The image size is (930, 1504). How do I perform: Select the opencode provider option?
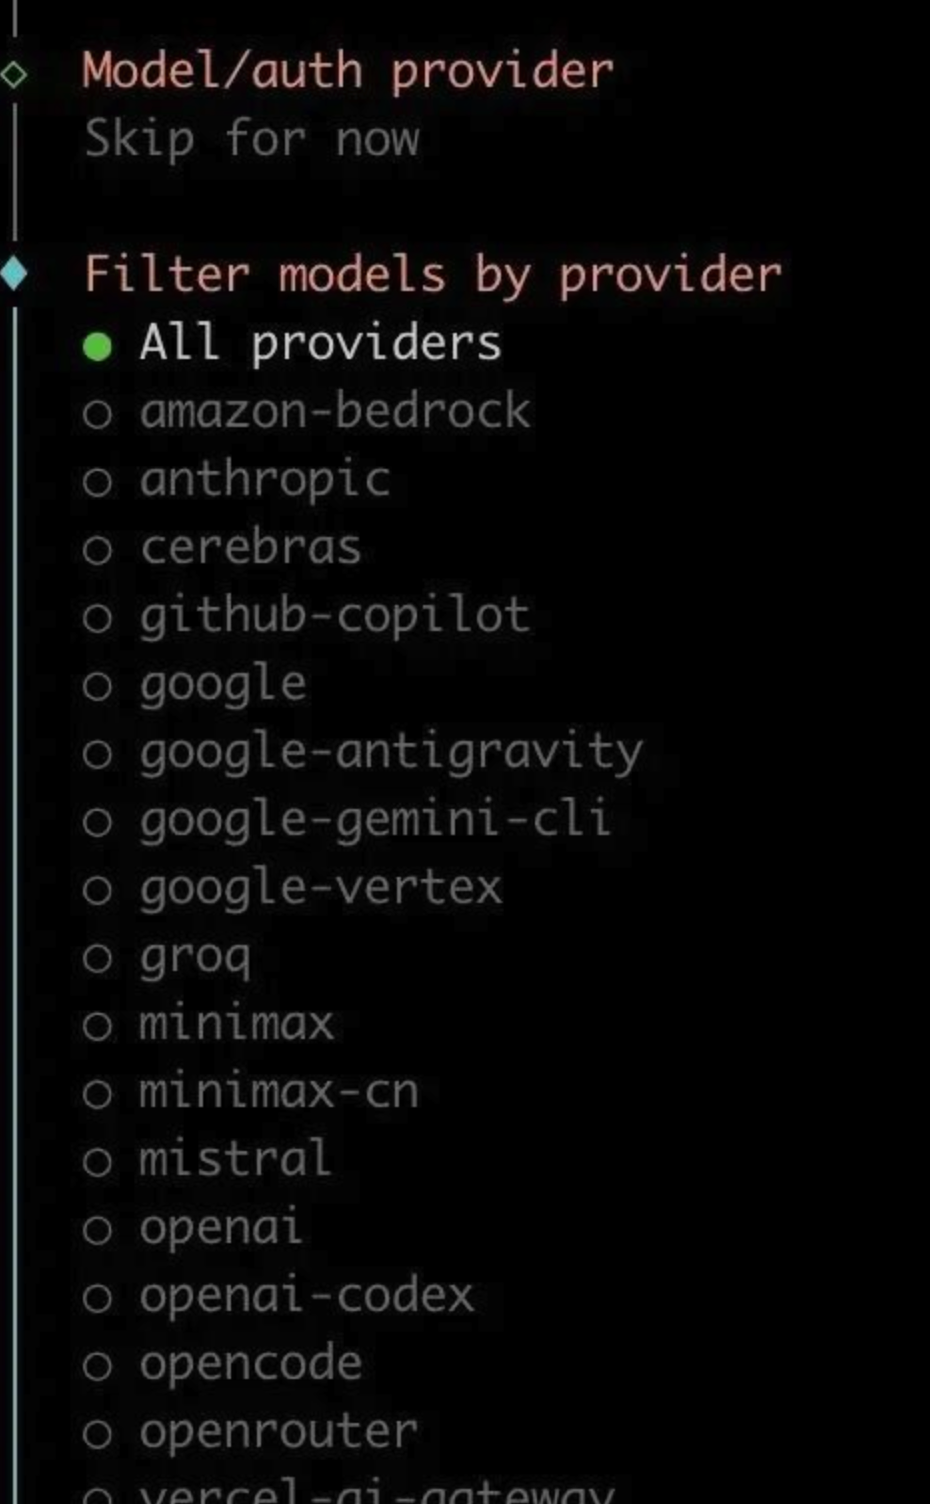250,1364
